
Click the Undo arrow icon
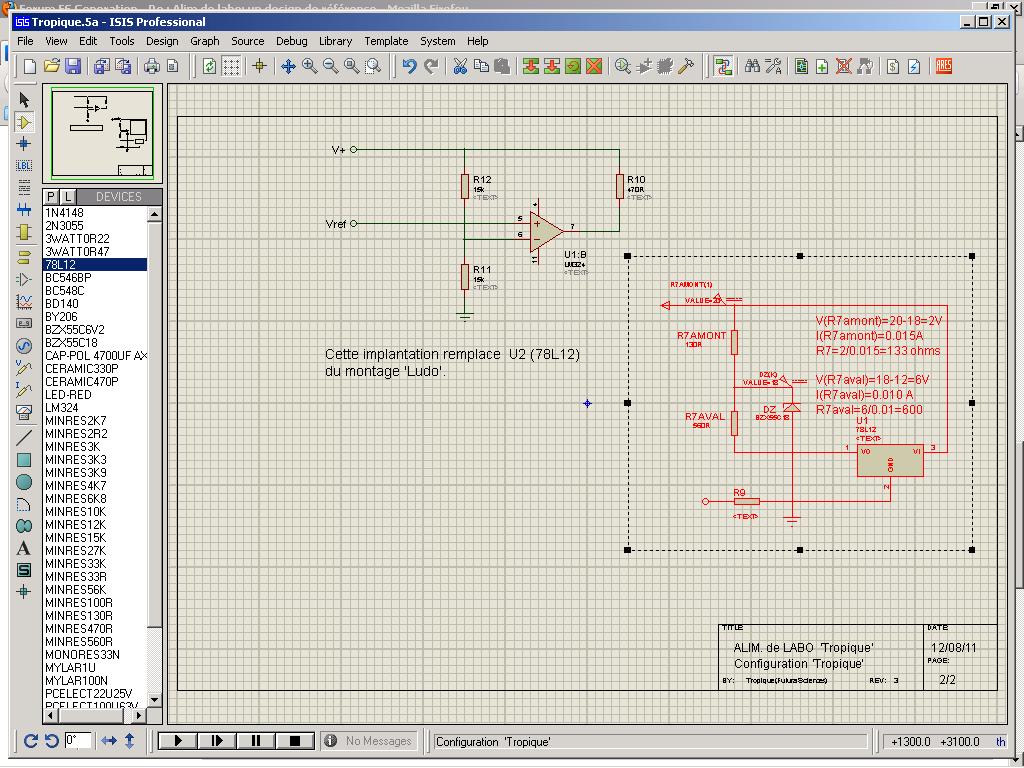pyautogui.click(x=409, y=66)
